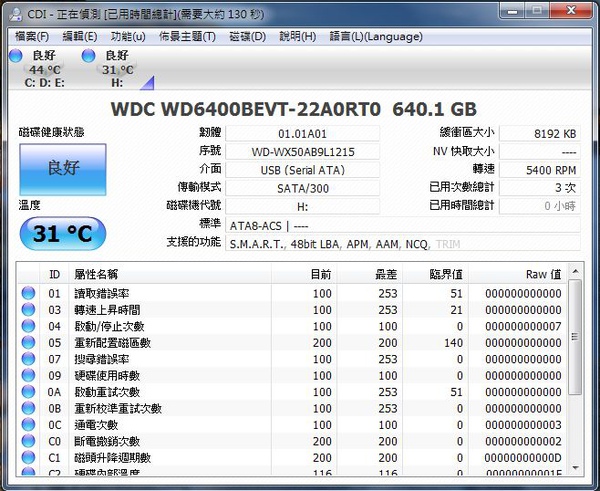Image resolution: width=600 pixels, height=491 pixels.
Task: Open the 編輯(E) menu
Action: coord(80,37)
